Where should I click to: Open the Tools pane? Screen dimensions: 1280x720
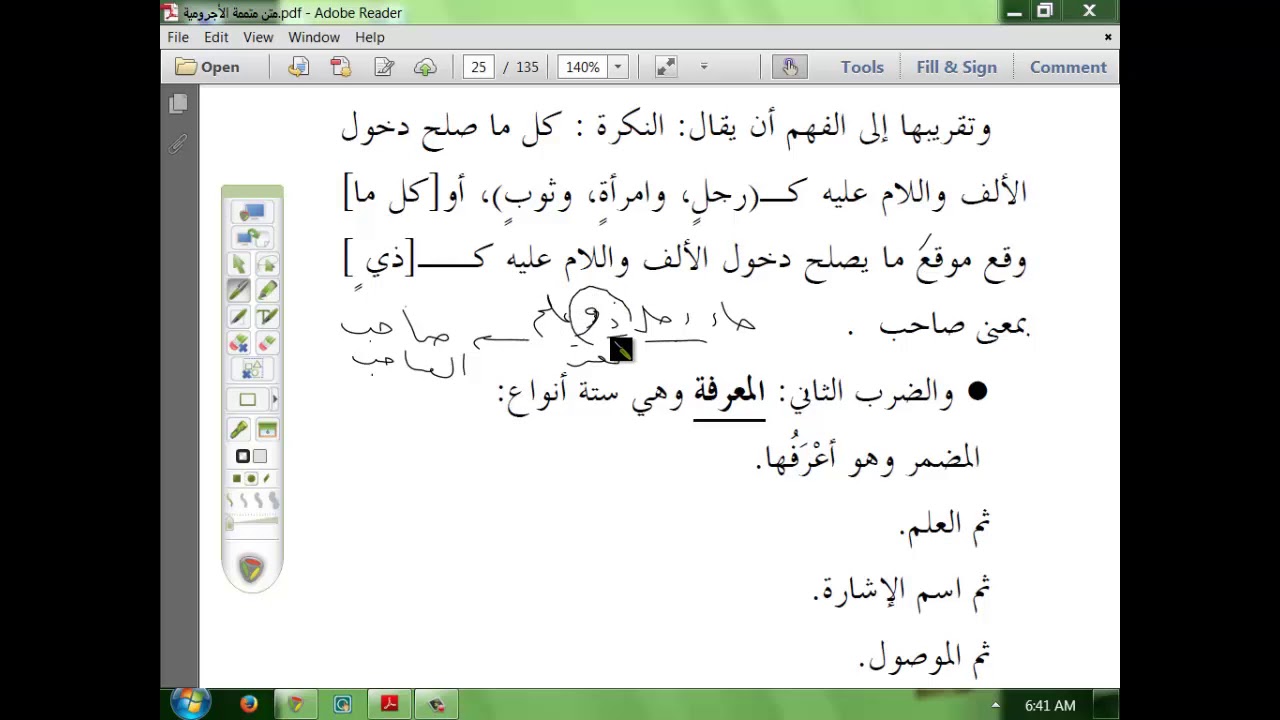click(862, 67)
